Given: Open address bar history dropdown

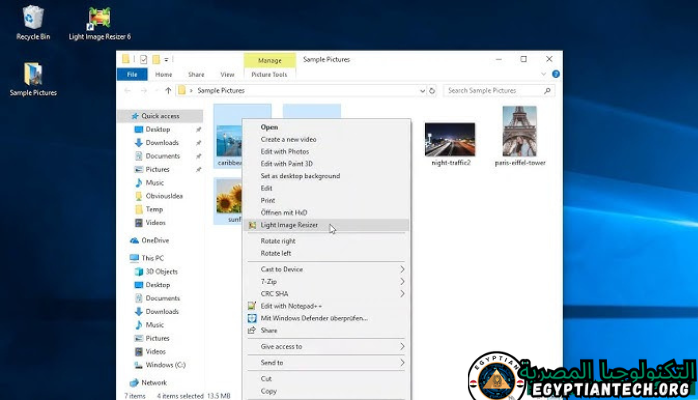Looking at the screenshot, I should point(422,90).
